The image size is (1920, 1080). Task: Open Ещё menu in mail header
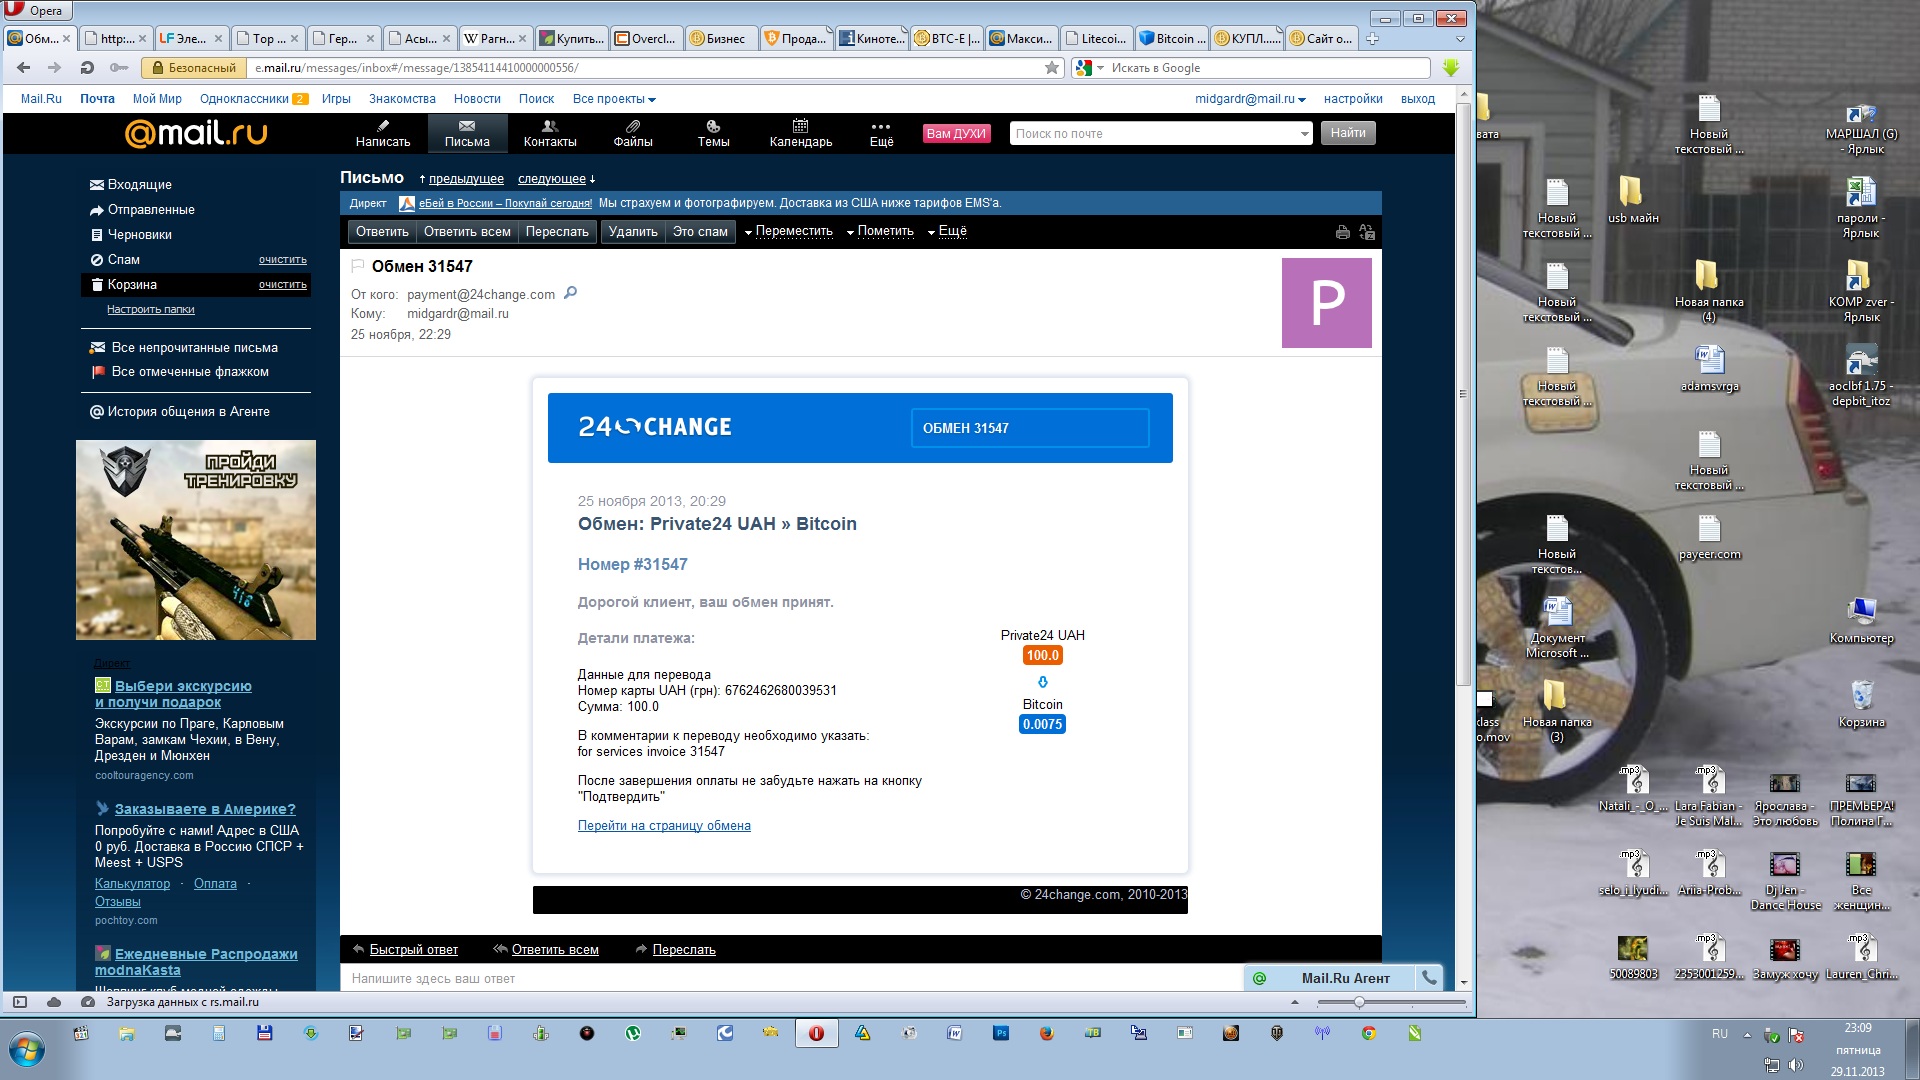pyautogui.click(x=881, y=133)
